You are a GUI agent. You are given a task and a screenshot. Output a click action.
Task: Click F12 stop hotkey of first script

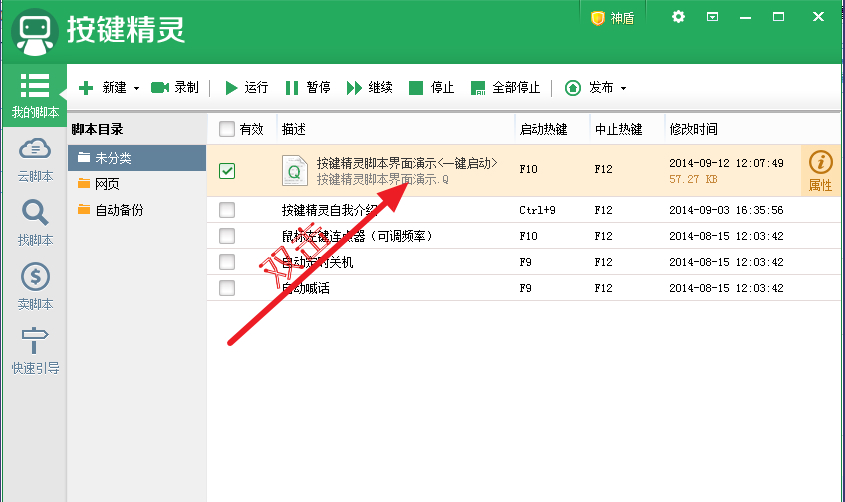pos(603,169)
